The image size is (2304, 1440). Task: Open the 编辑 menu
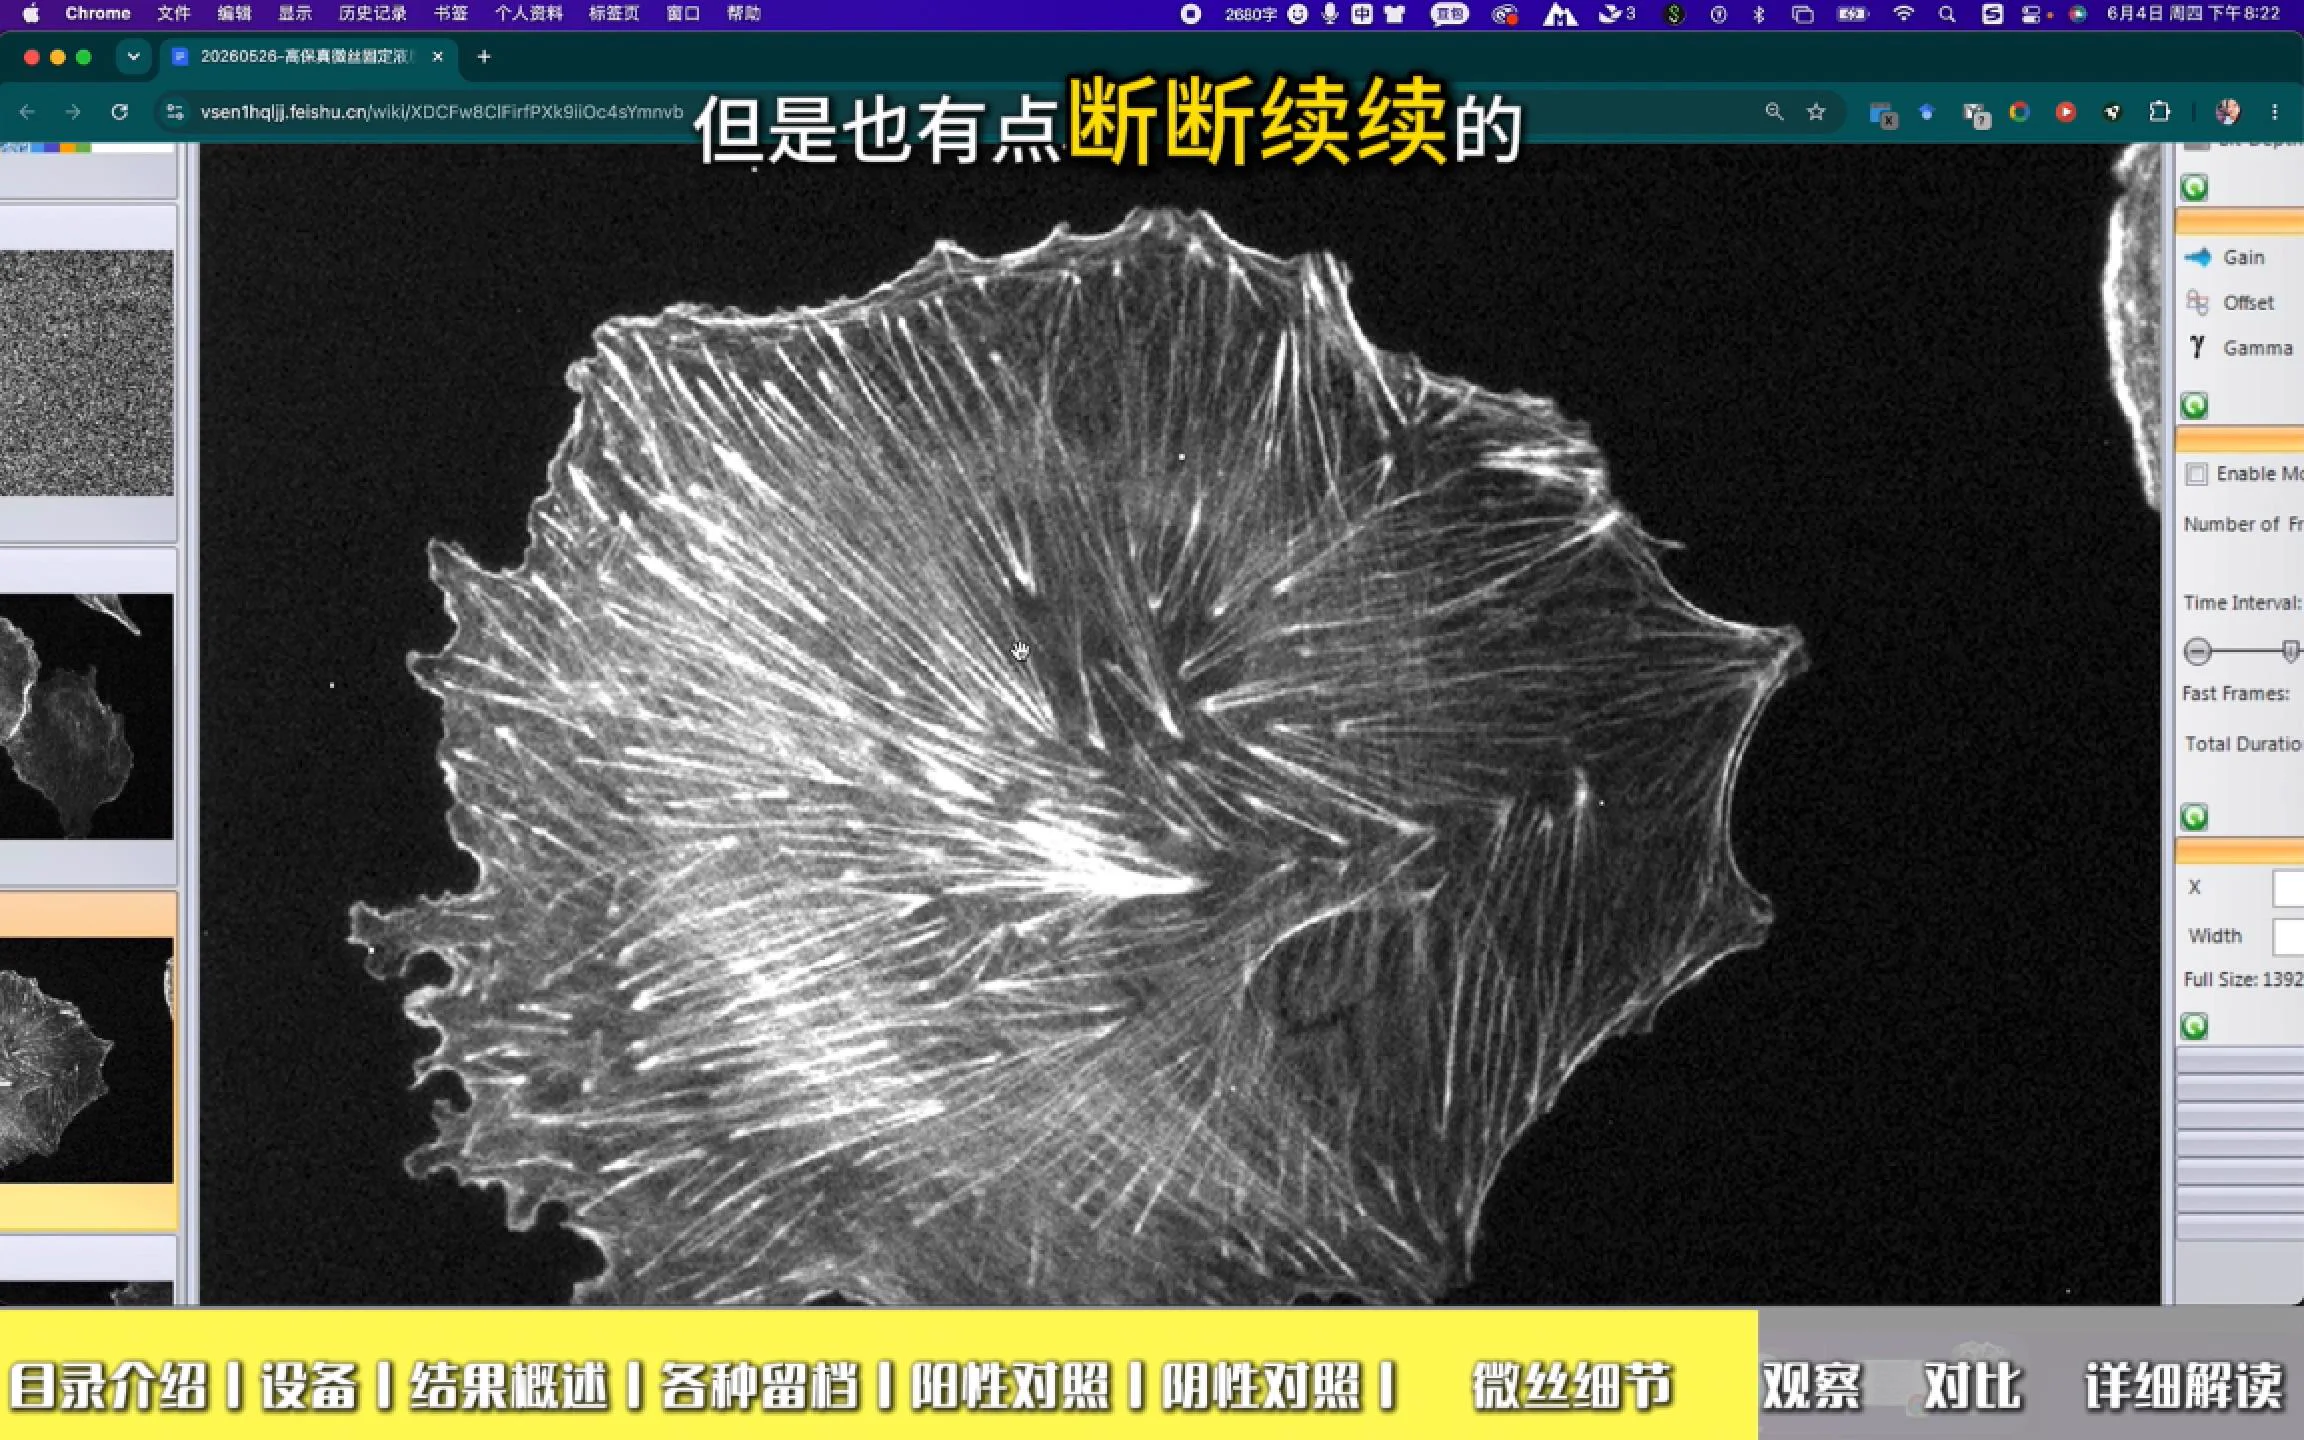coord(234,14)
